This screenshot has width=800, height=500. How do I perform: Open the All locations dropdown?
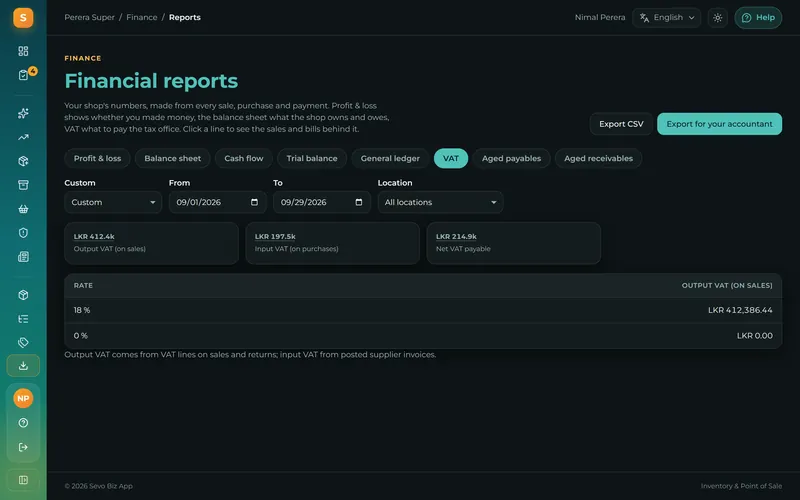(x=440, y=202)
